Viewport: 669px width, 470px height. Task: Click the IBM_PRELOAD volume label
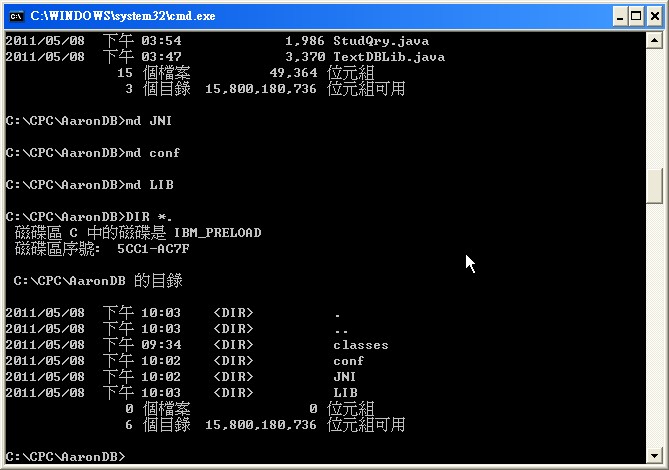[217, 233]
